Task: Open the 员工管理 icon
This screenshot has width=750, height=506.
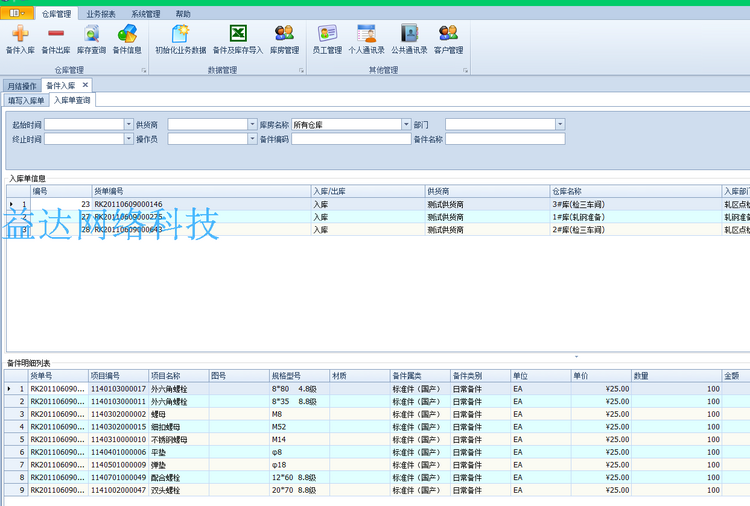Action: tap(327, 33)
